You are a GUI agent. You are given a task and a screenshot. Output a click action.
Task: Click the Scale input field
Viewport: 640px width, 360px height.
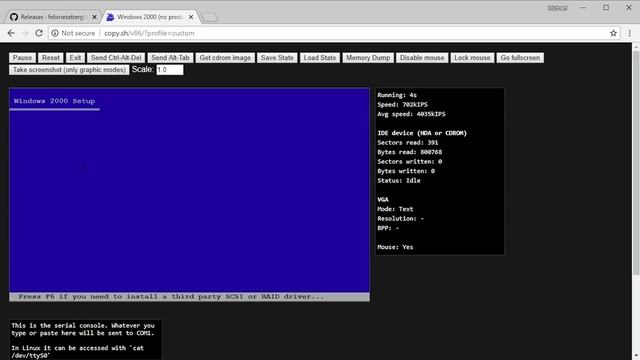click(170, 70)
